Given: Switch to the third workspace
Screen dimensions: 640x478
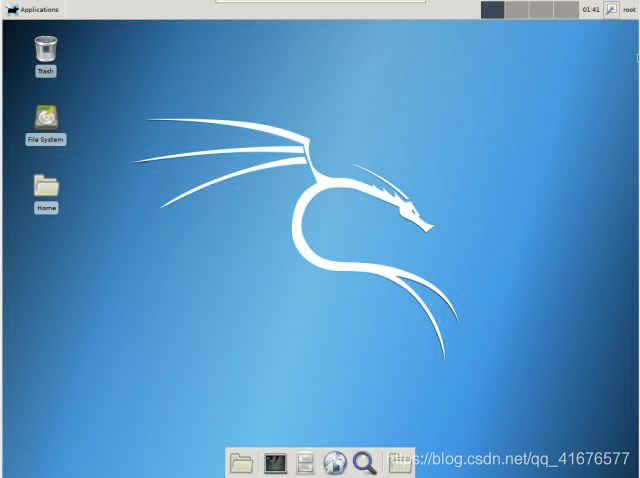Looking at the screenshot, I should click(541, 10).
